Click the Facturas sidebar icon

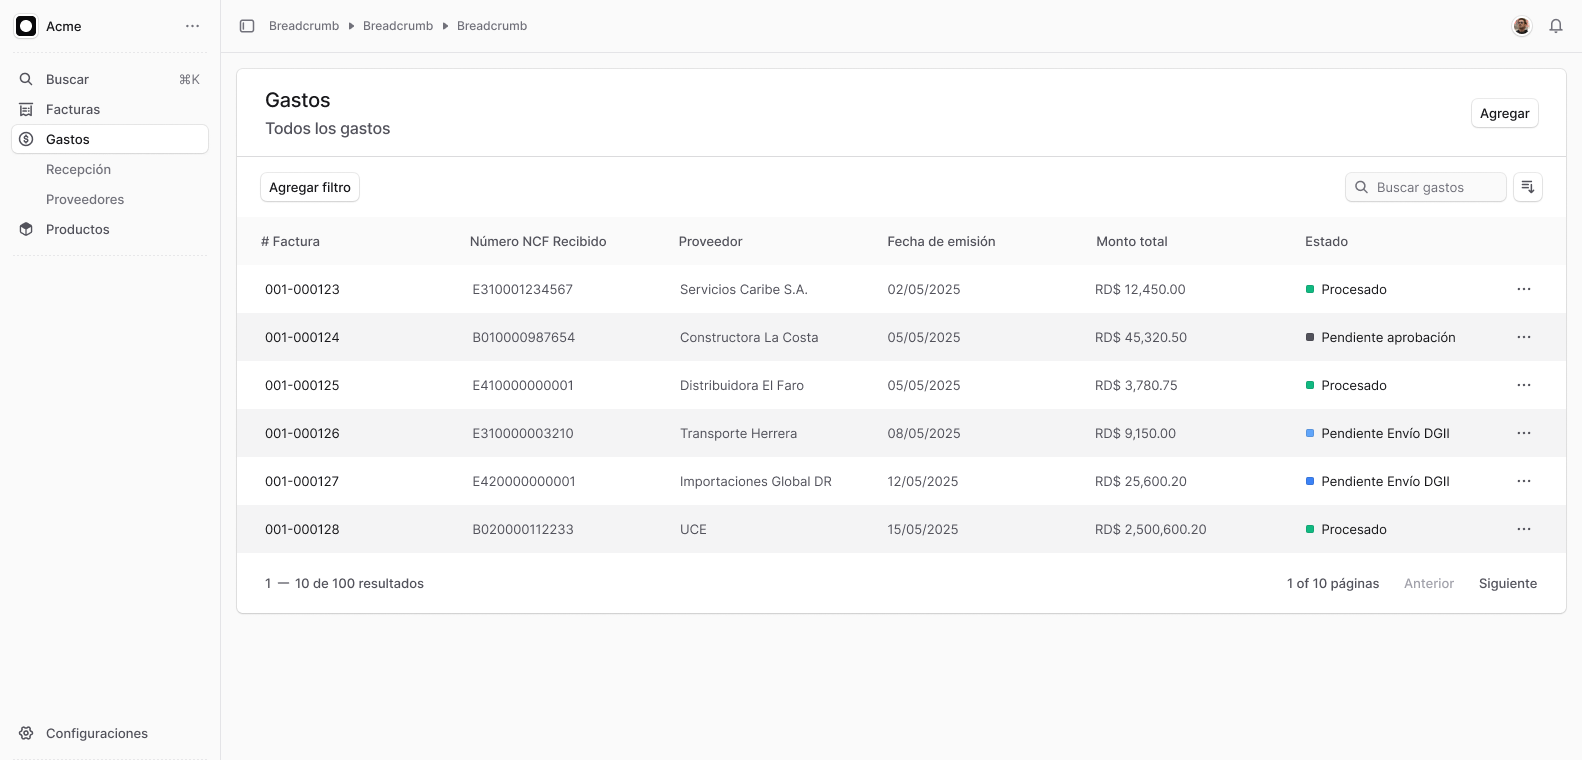click(x=26, y=109)
